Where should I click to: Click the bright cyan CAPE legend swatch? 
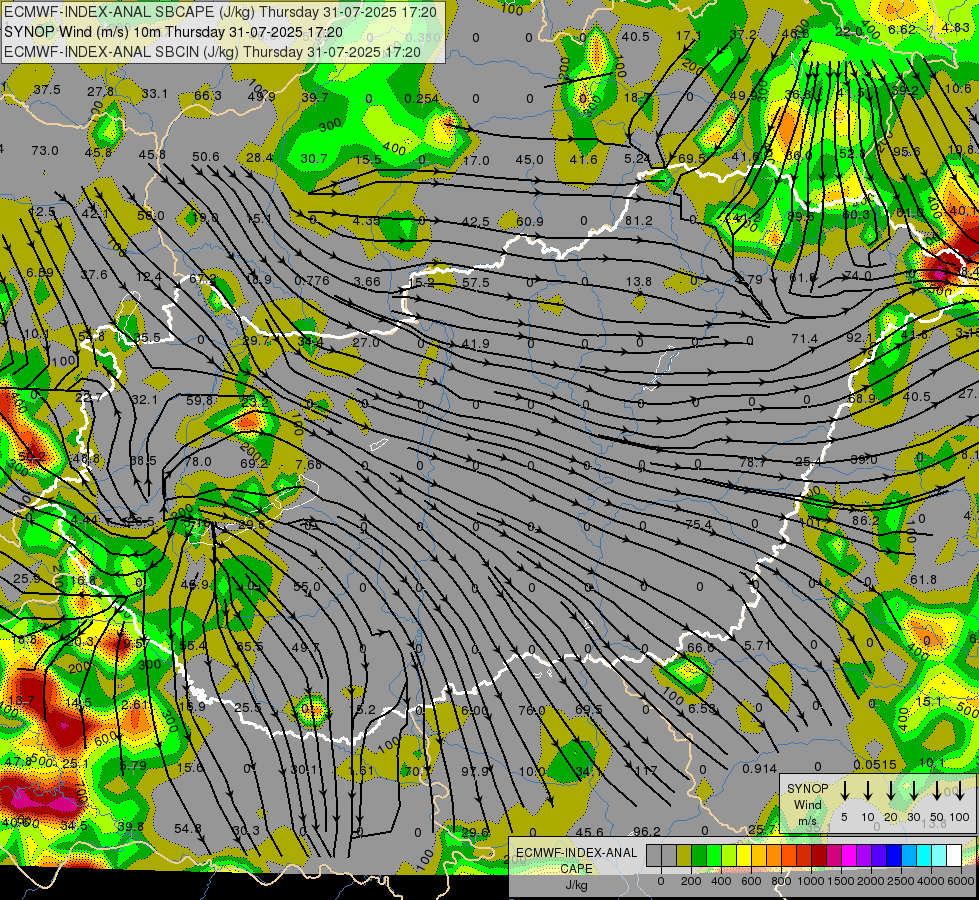923,856
